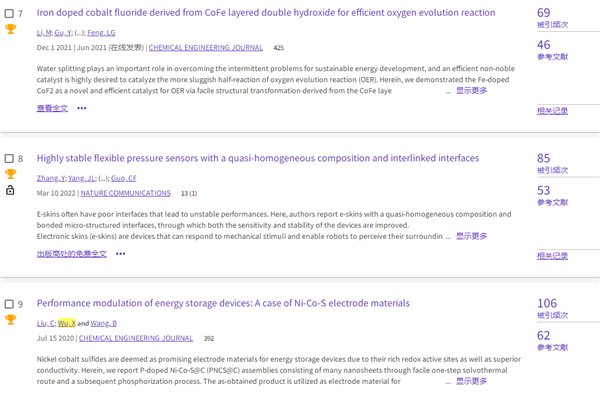Click 相关记录 related records for record 8
This screenshot has width=600, height=393.
pos(552,256)
